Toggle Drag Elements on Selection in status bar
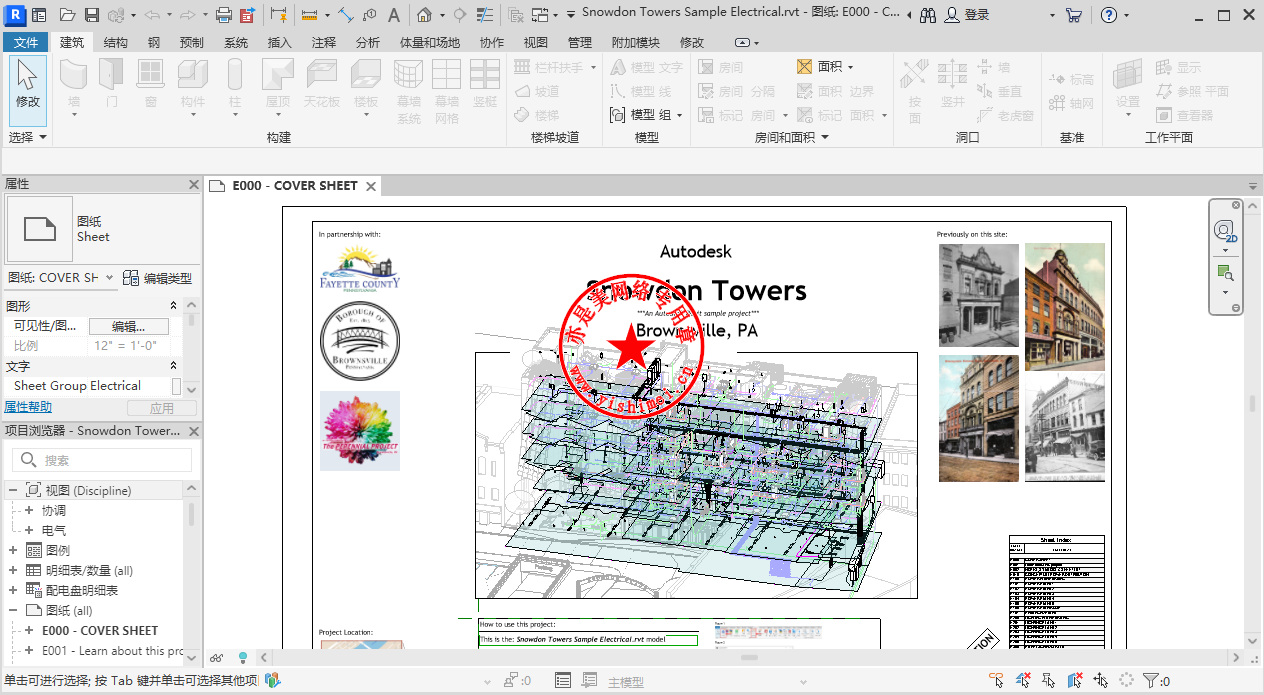The width and height of the screenshot is (1264, 695). coord(1100,680)
